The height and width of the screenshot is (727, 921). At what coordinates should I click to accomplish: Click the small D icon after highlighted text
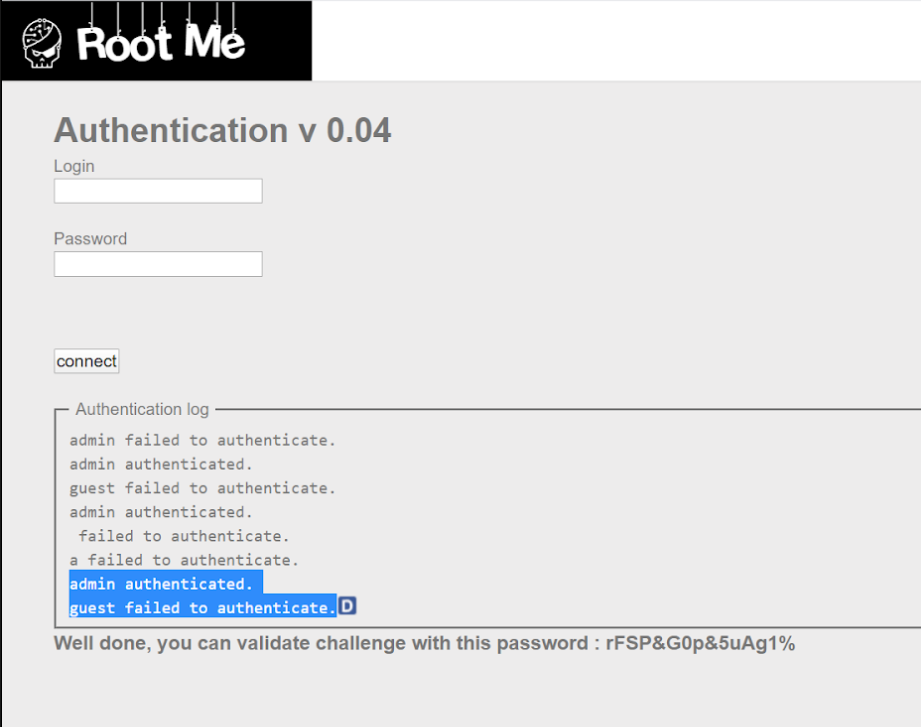[348, 606]
